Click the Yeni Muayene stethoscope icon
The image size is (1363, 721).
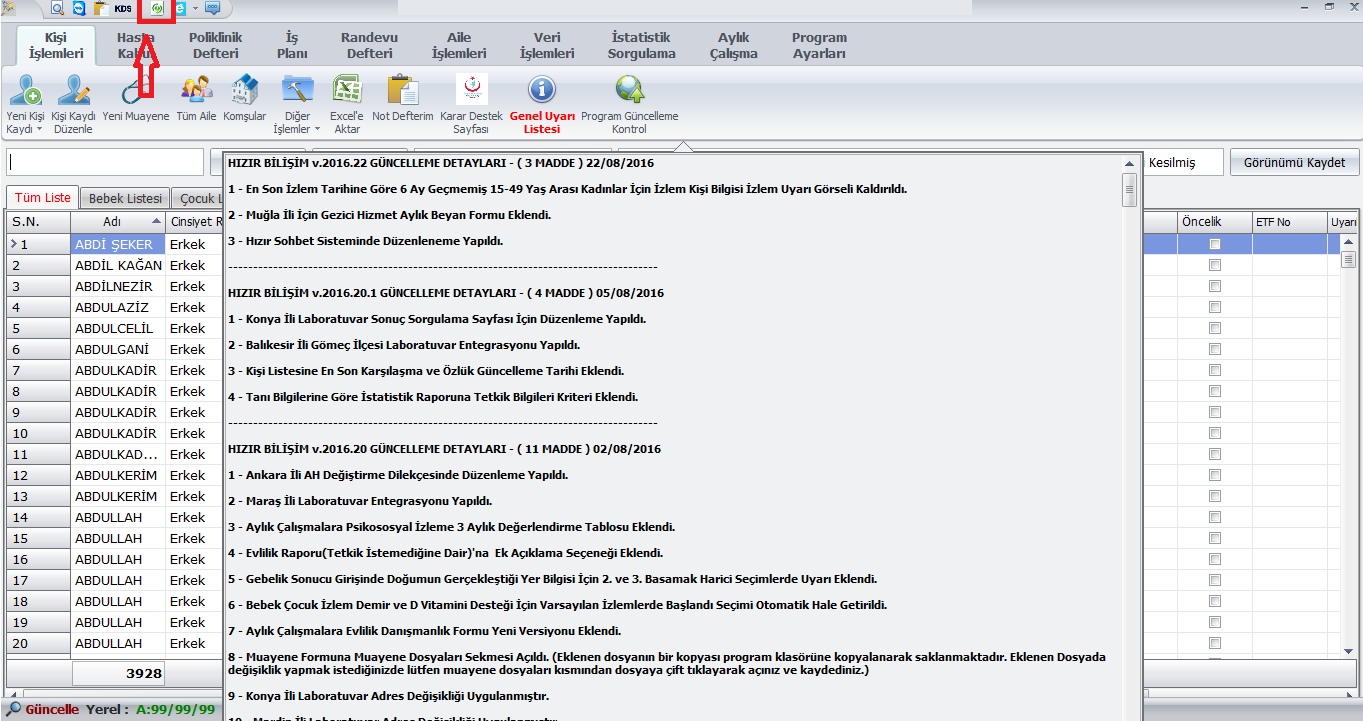click(135, 92)
